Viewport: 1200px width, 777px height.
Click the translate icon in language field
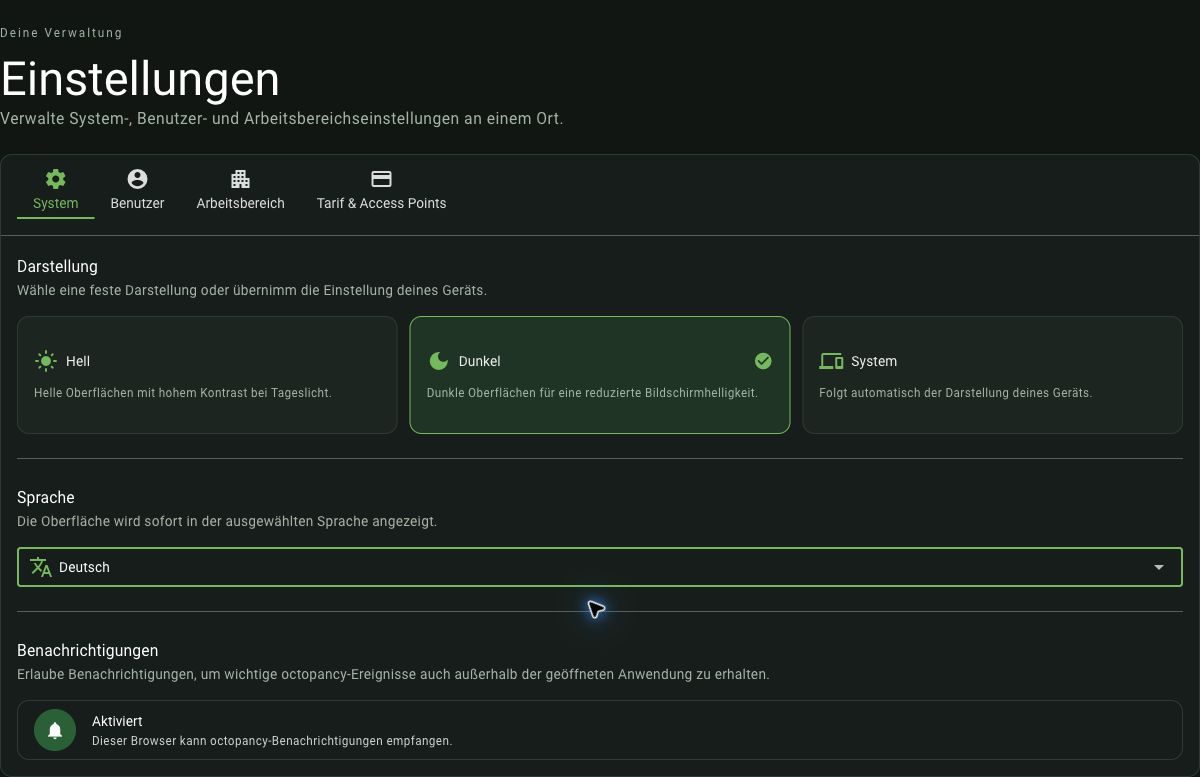tap(41, 567)
